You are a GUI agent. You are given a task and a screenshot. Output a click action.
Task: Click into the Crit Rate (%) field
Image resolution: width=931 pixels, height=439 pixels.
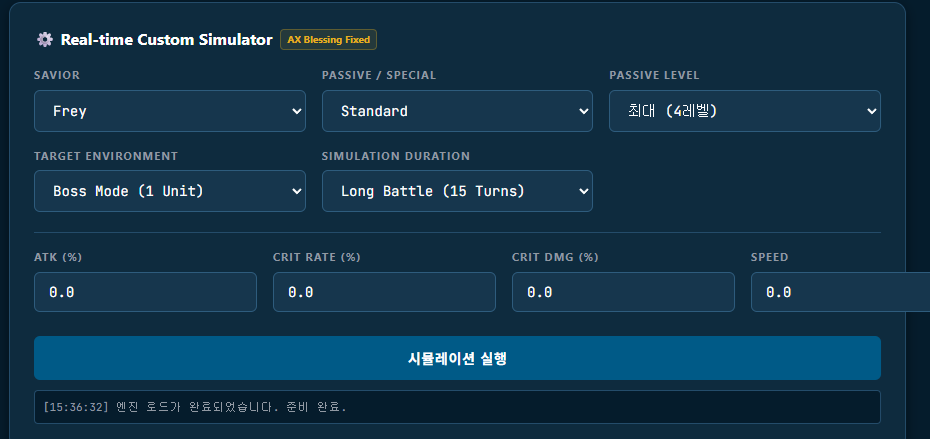384,292
